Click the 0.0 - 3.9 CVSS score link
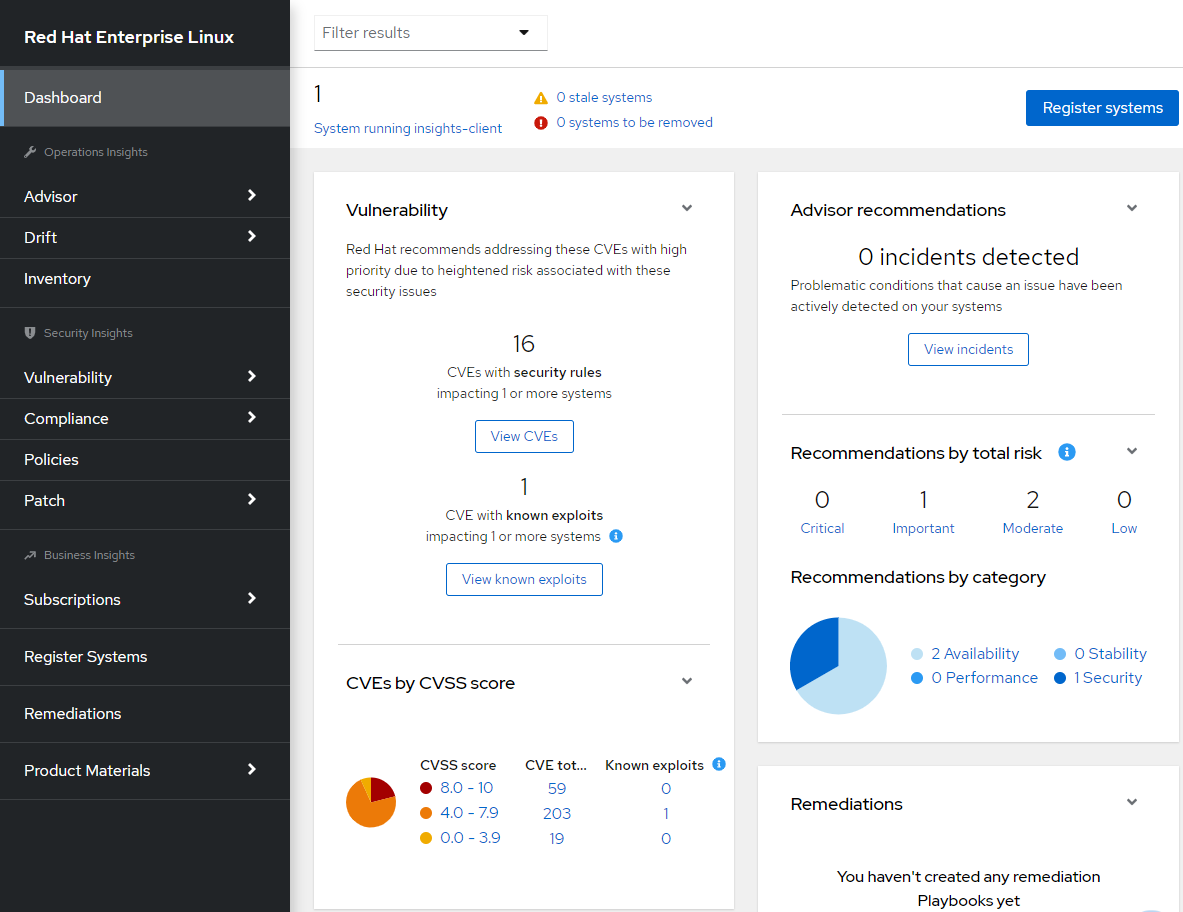 [x=470, y=838]
